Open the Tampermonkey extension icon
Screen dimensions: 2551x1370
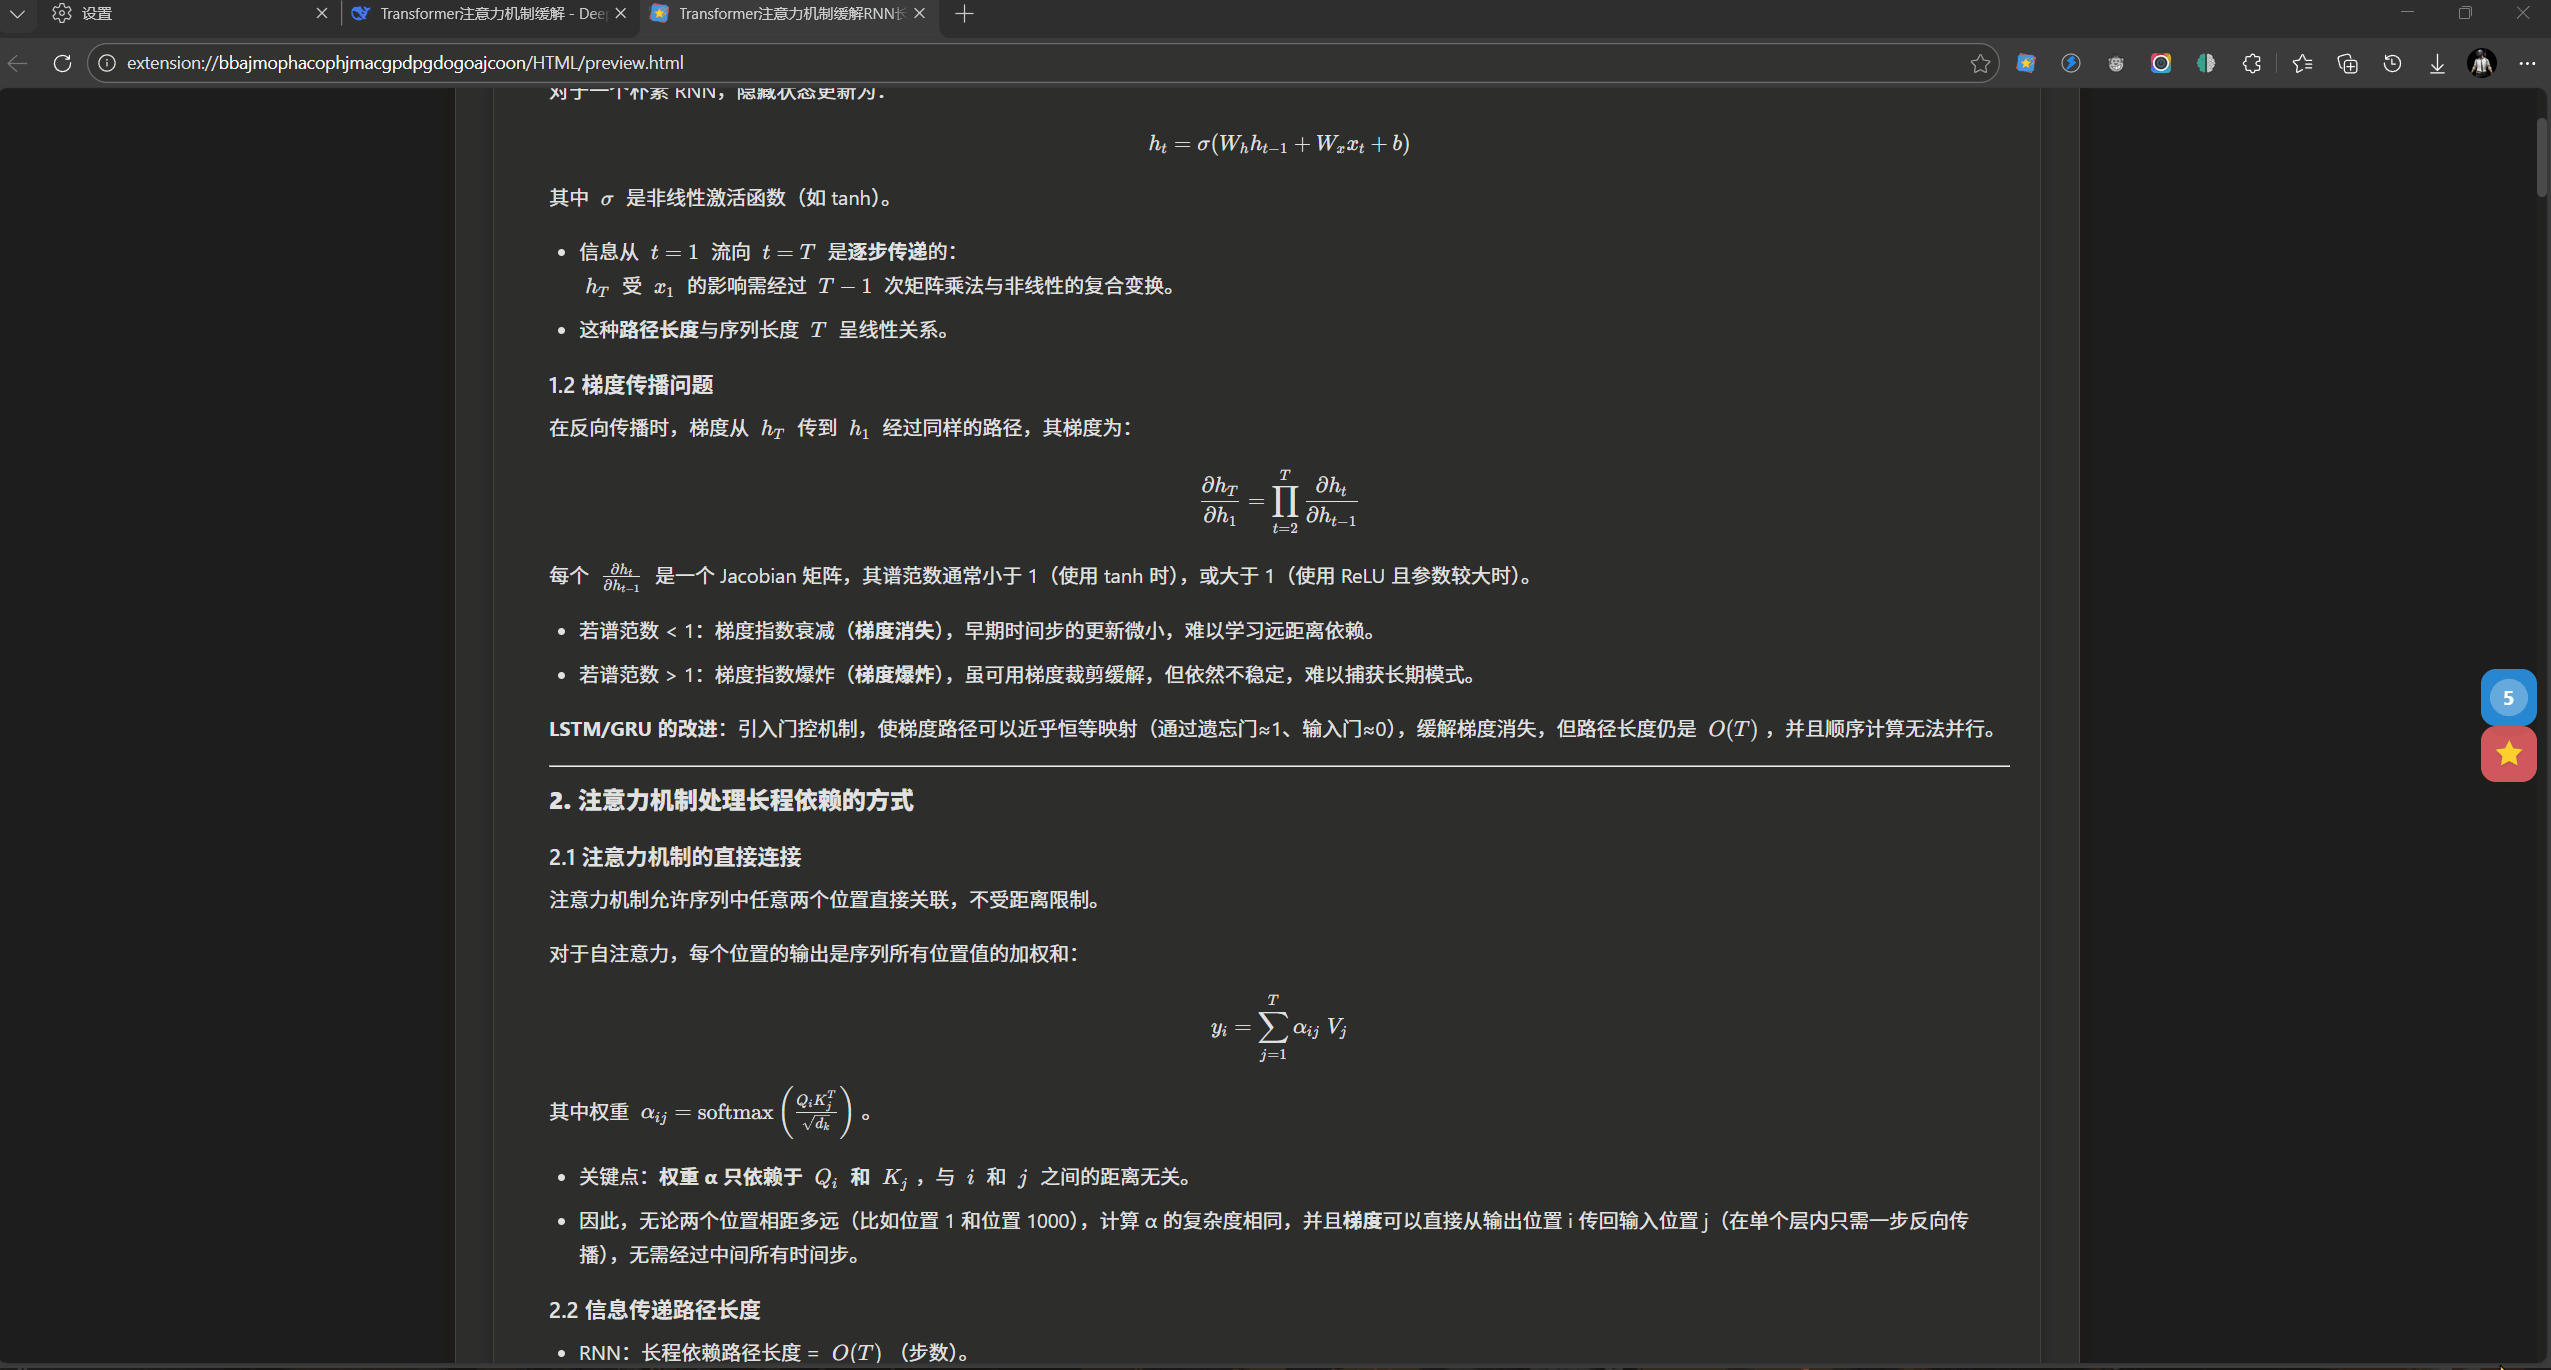pyautogui.click(x=2115, y=63)
